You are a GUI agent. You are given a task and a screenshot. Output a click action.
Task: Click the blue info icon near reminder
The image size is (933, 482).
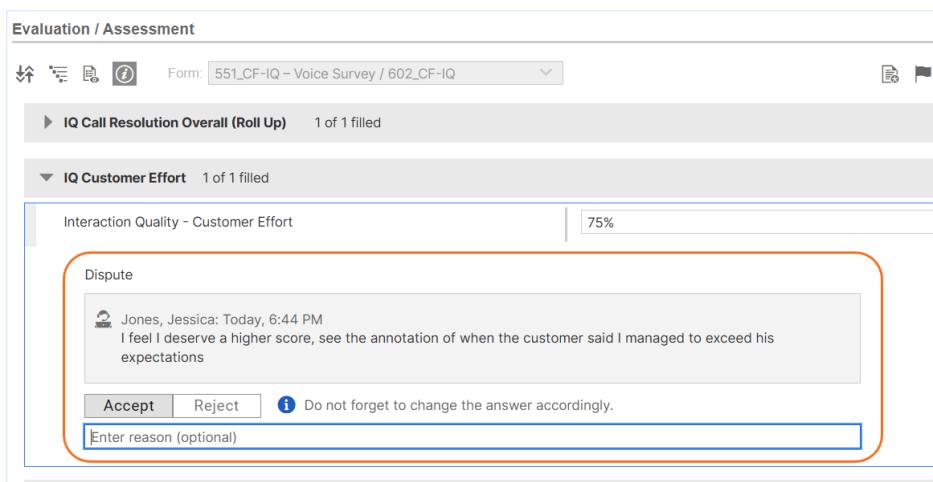287,405
